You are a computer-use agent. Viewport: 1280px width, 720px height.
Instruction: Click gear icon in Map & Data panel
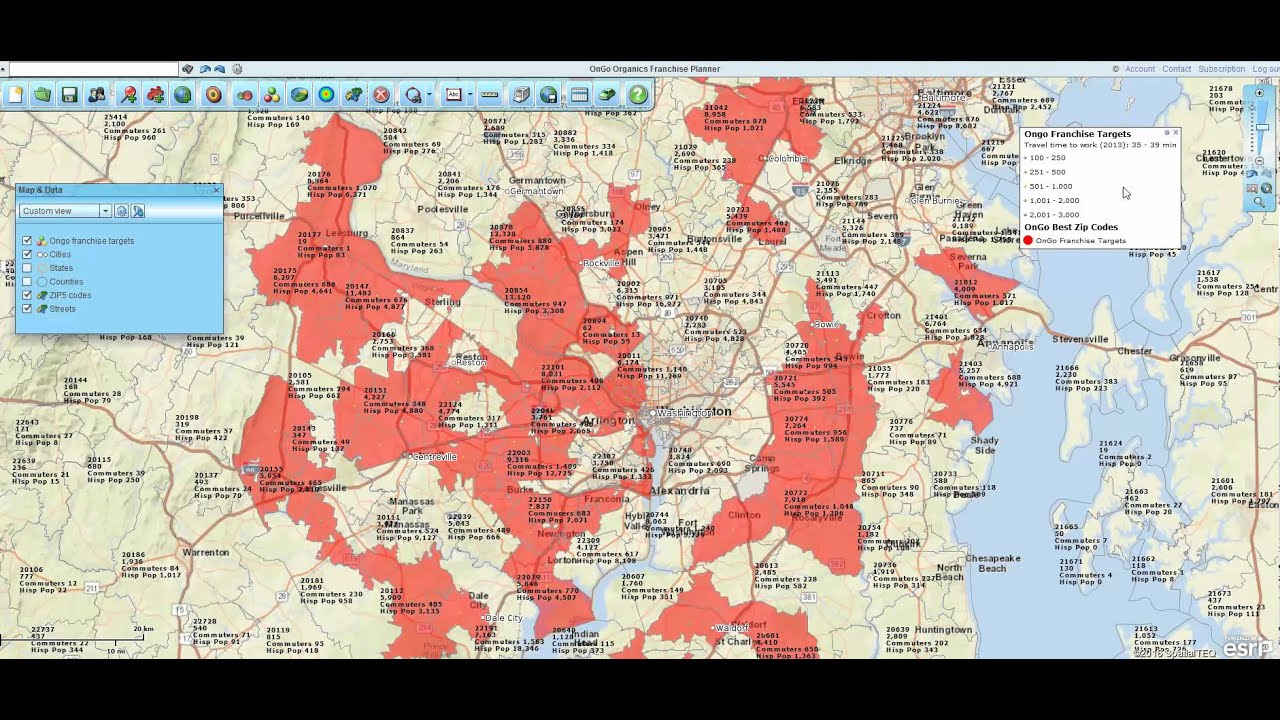pos(121,211)
